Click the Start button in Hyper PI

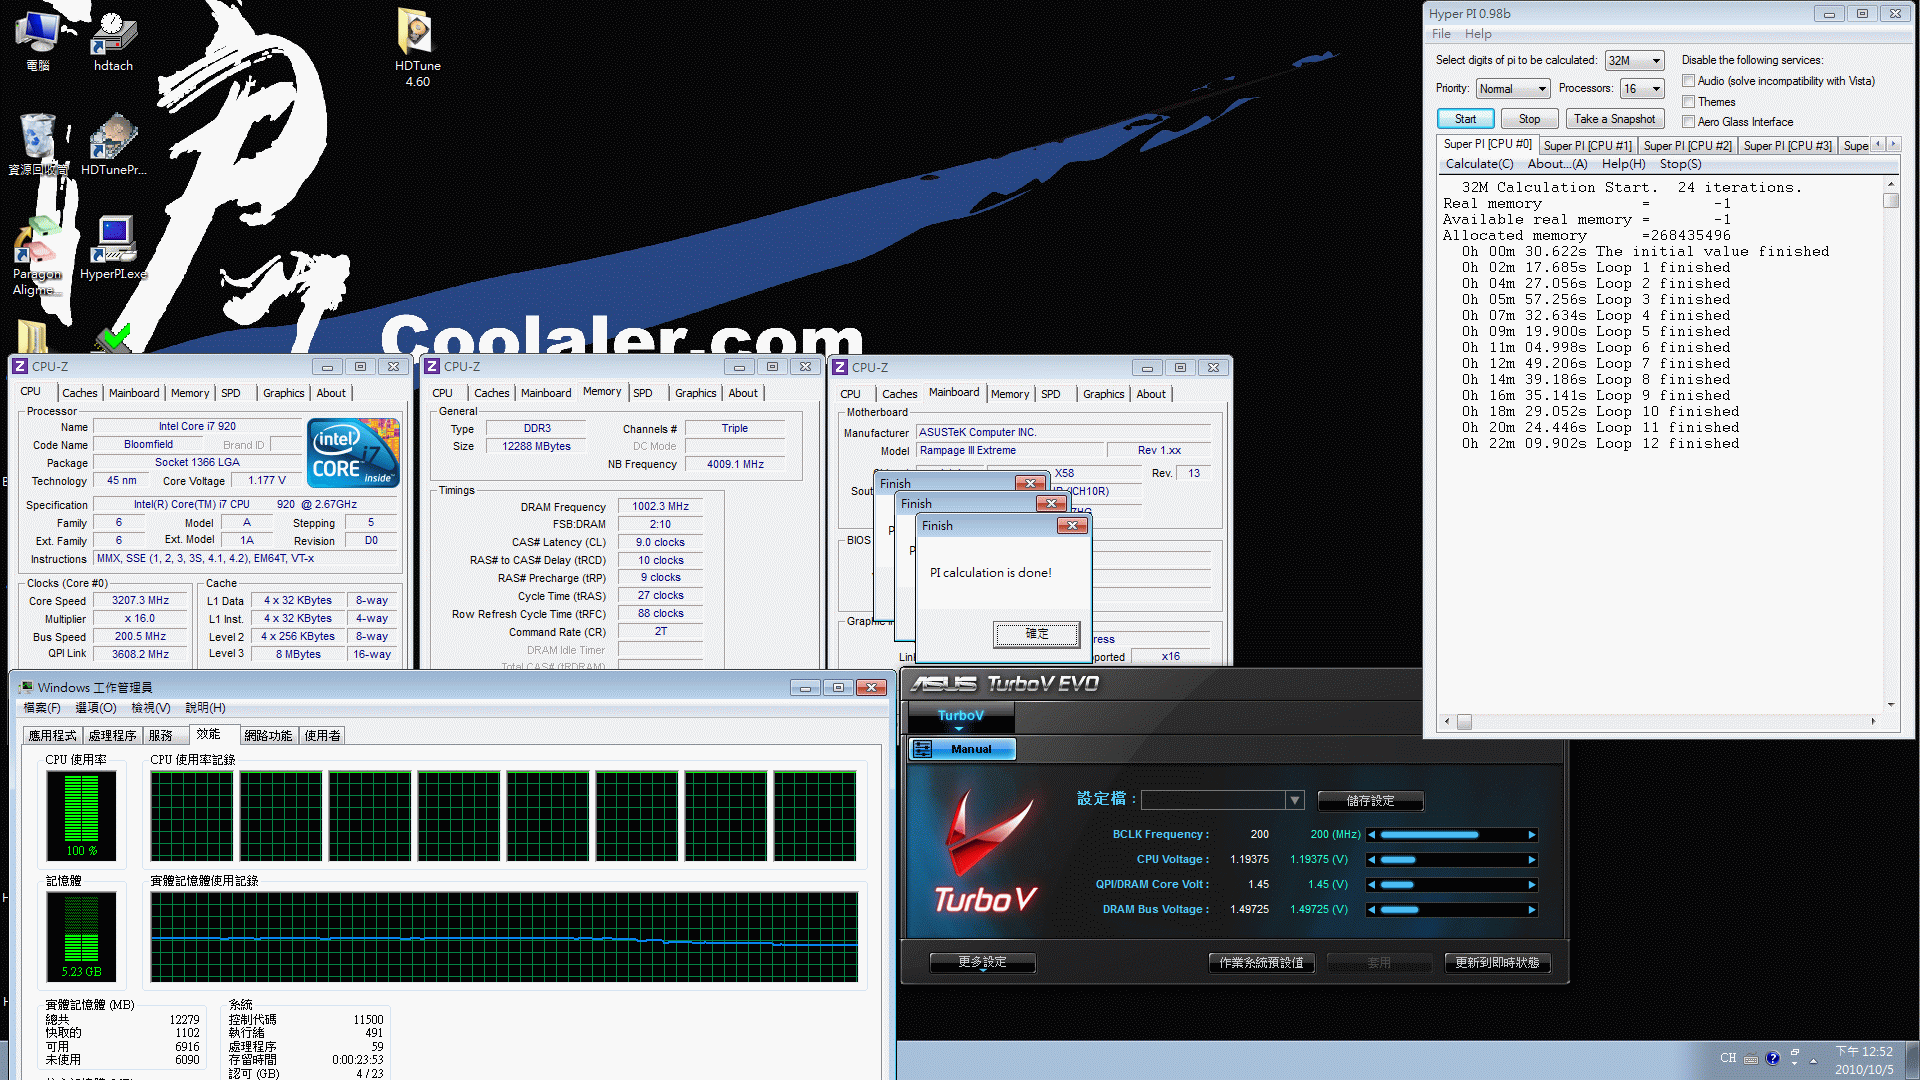[1465, 119]
